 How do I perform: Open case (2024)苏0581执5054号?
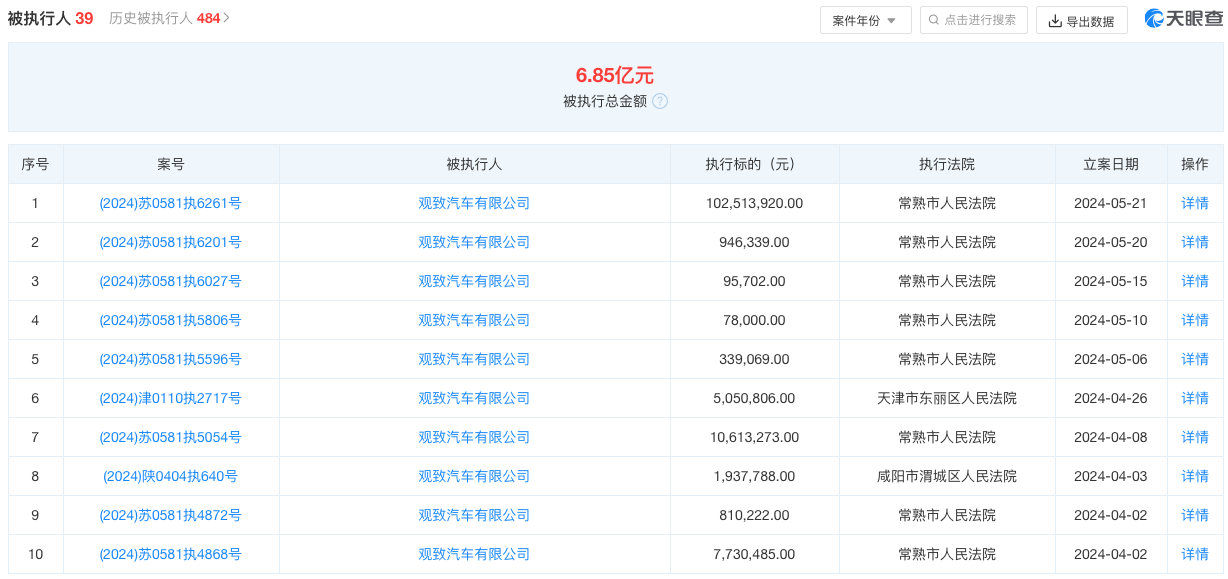(x=170, y=437)
